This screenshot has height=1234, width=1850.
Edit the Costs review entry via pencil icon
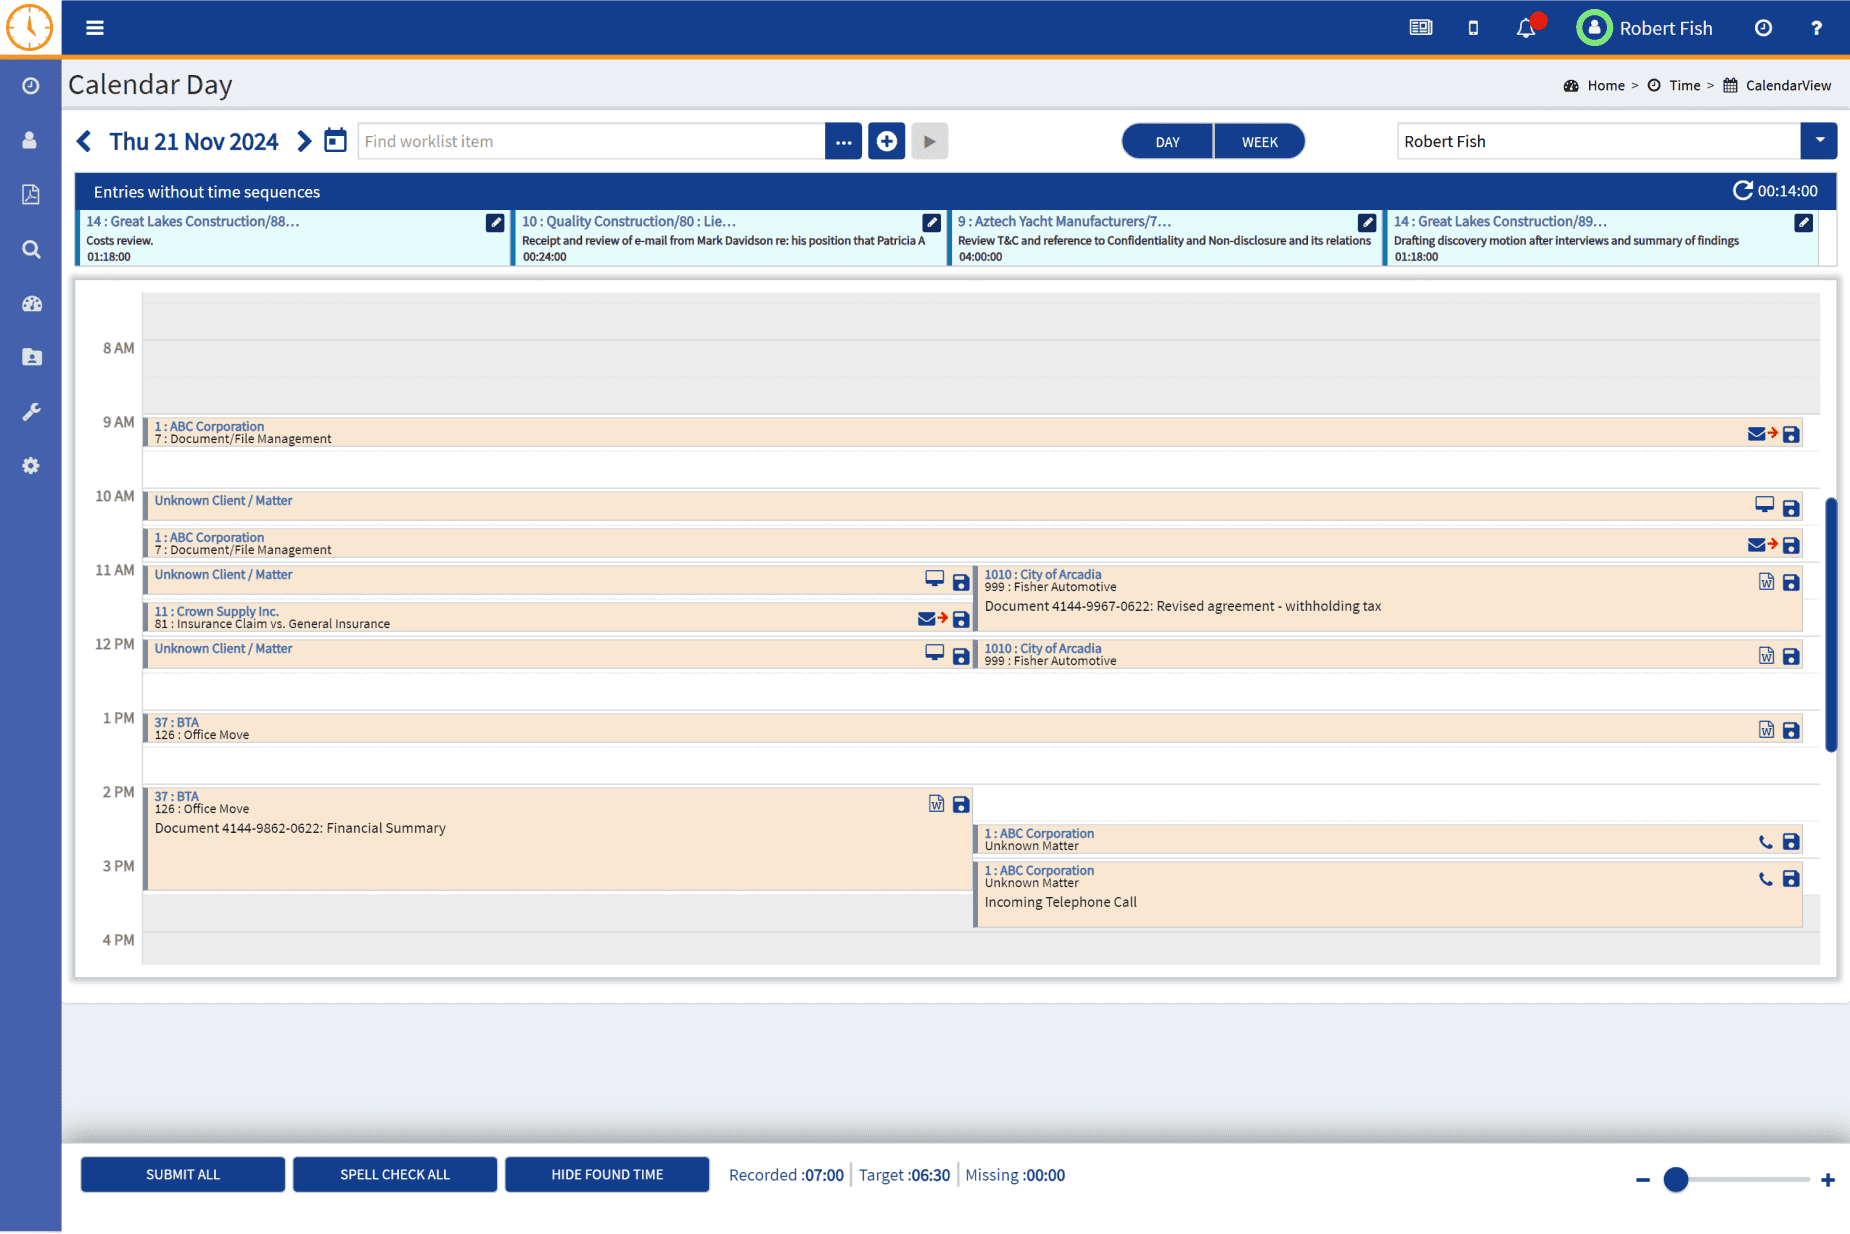tap(494, 222)
